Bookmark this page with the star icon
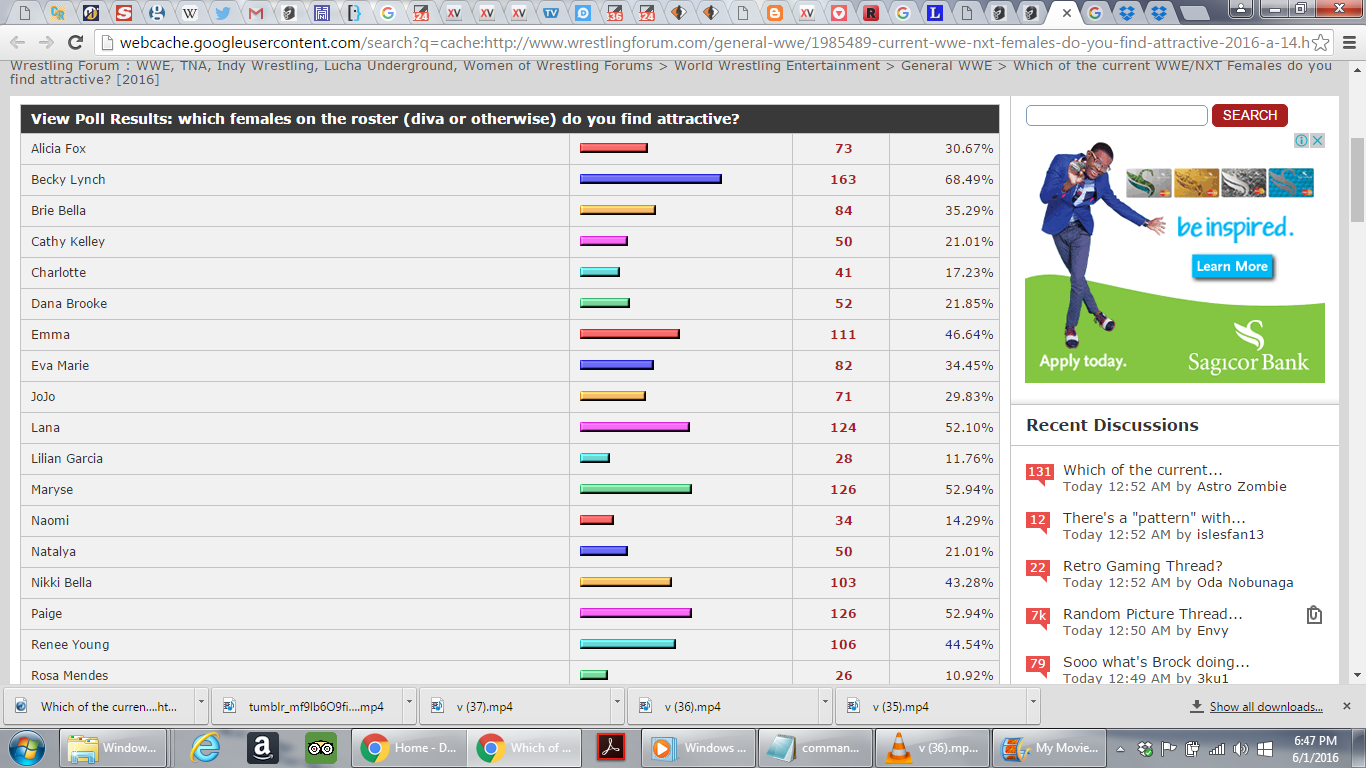The width and height of the screenshot is (1366, 768). (1320, 43)
